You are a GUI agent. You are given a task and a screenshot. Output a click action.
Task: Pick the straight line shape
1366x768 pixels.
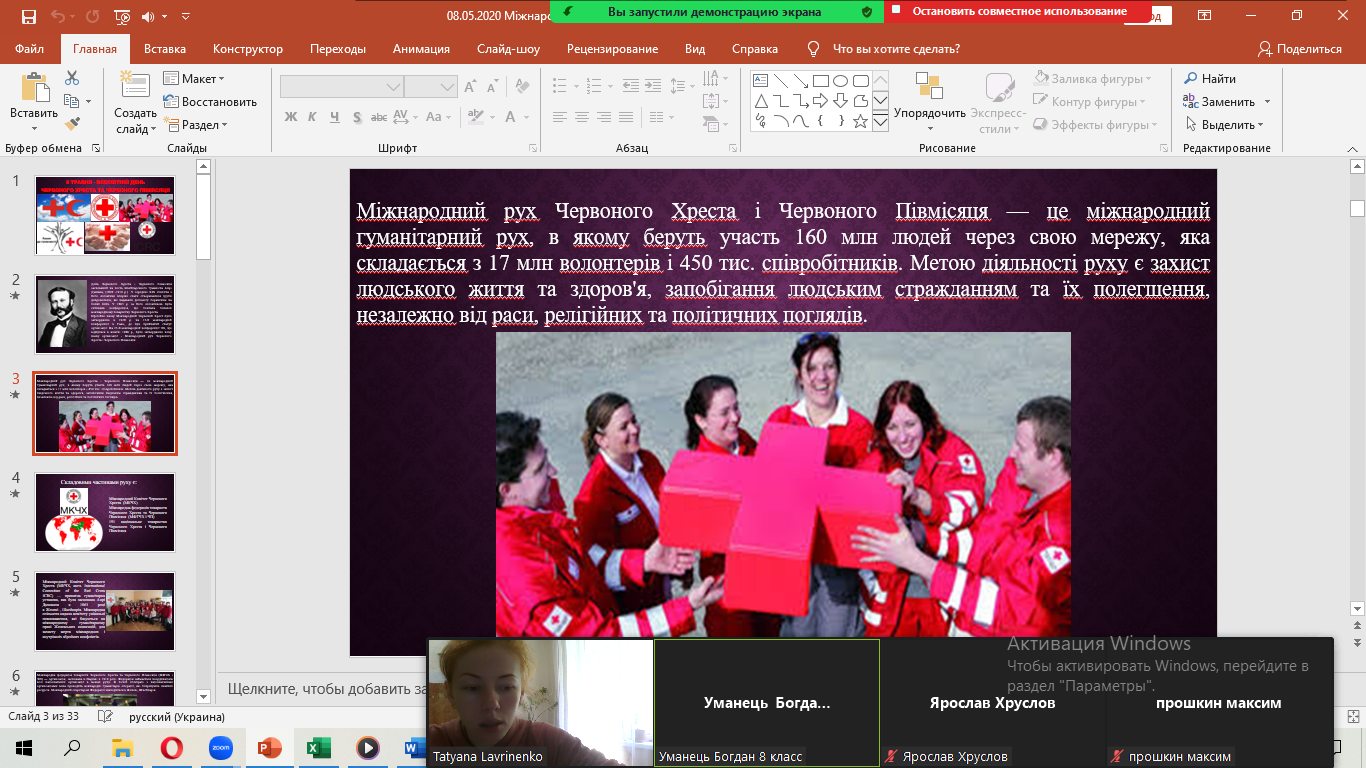pyautogui.click(x=780, y=81)
